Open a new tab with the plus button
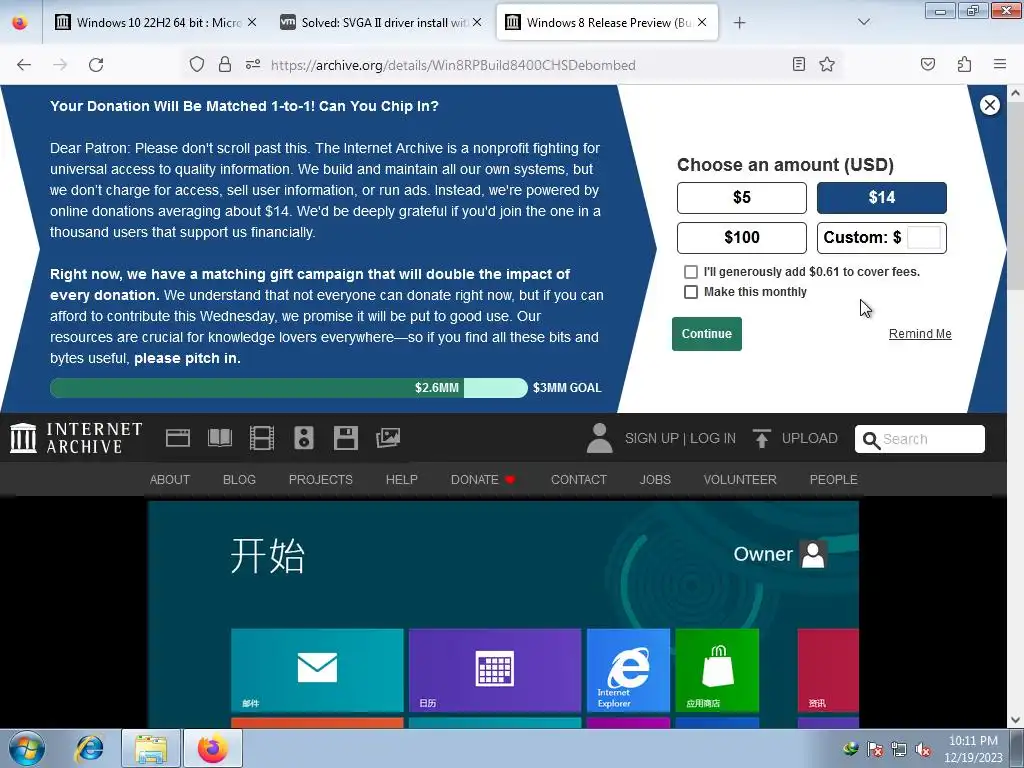This screenshot has width=1024, height=768. [739, 23]
